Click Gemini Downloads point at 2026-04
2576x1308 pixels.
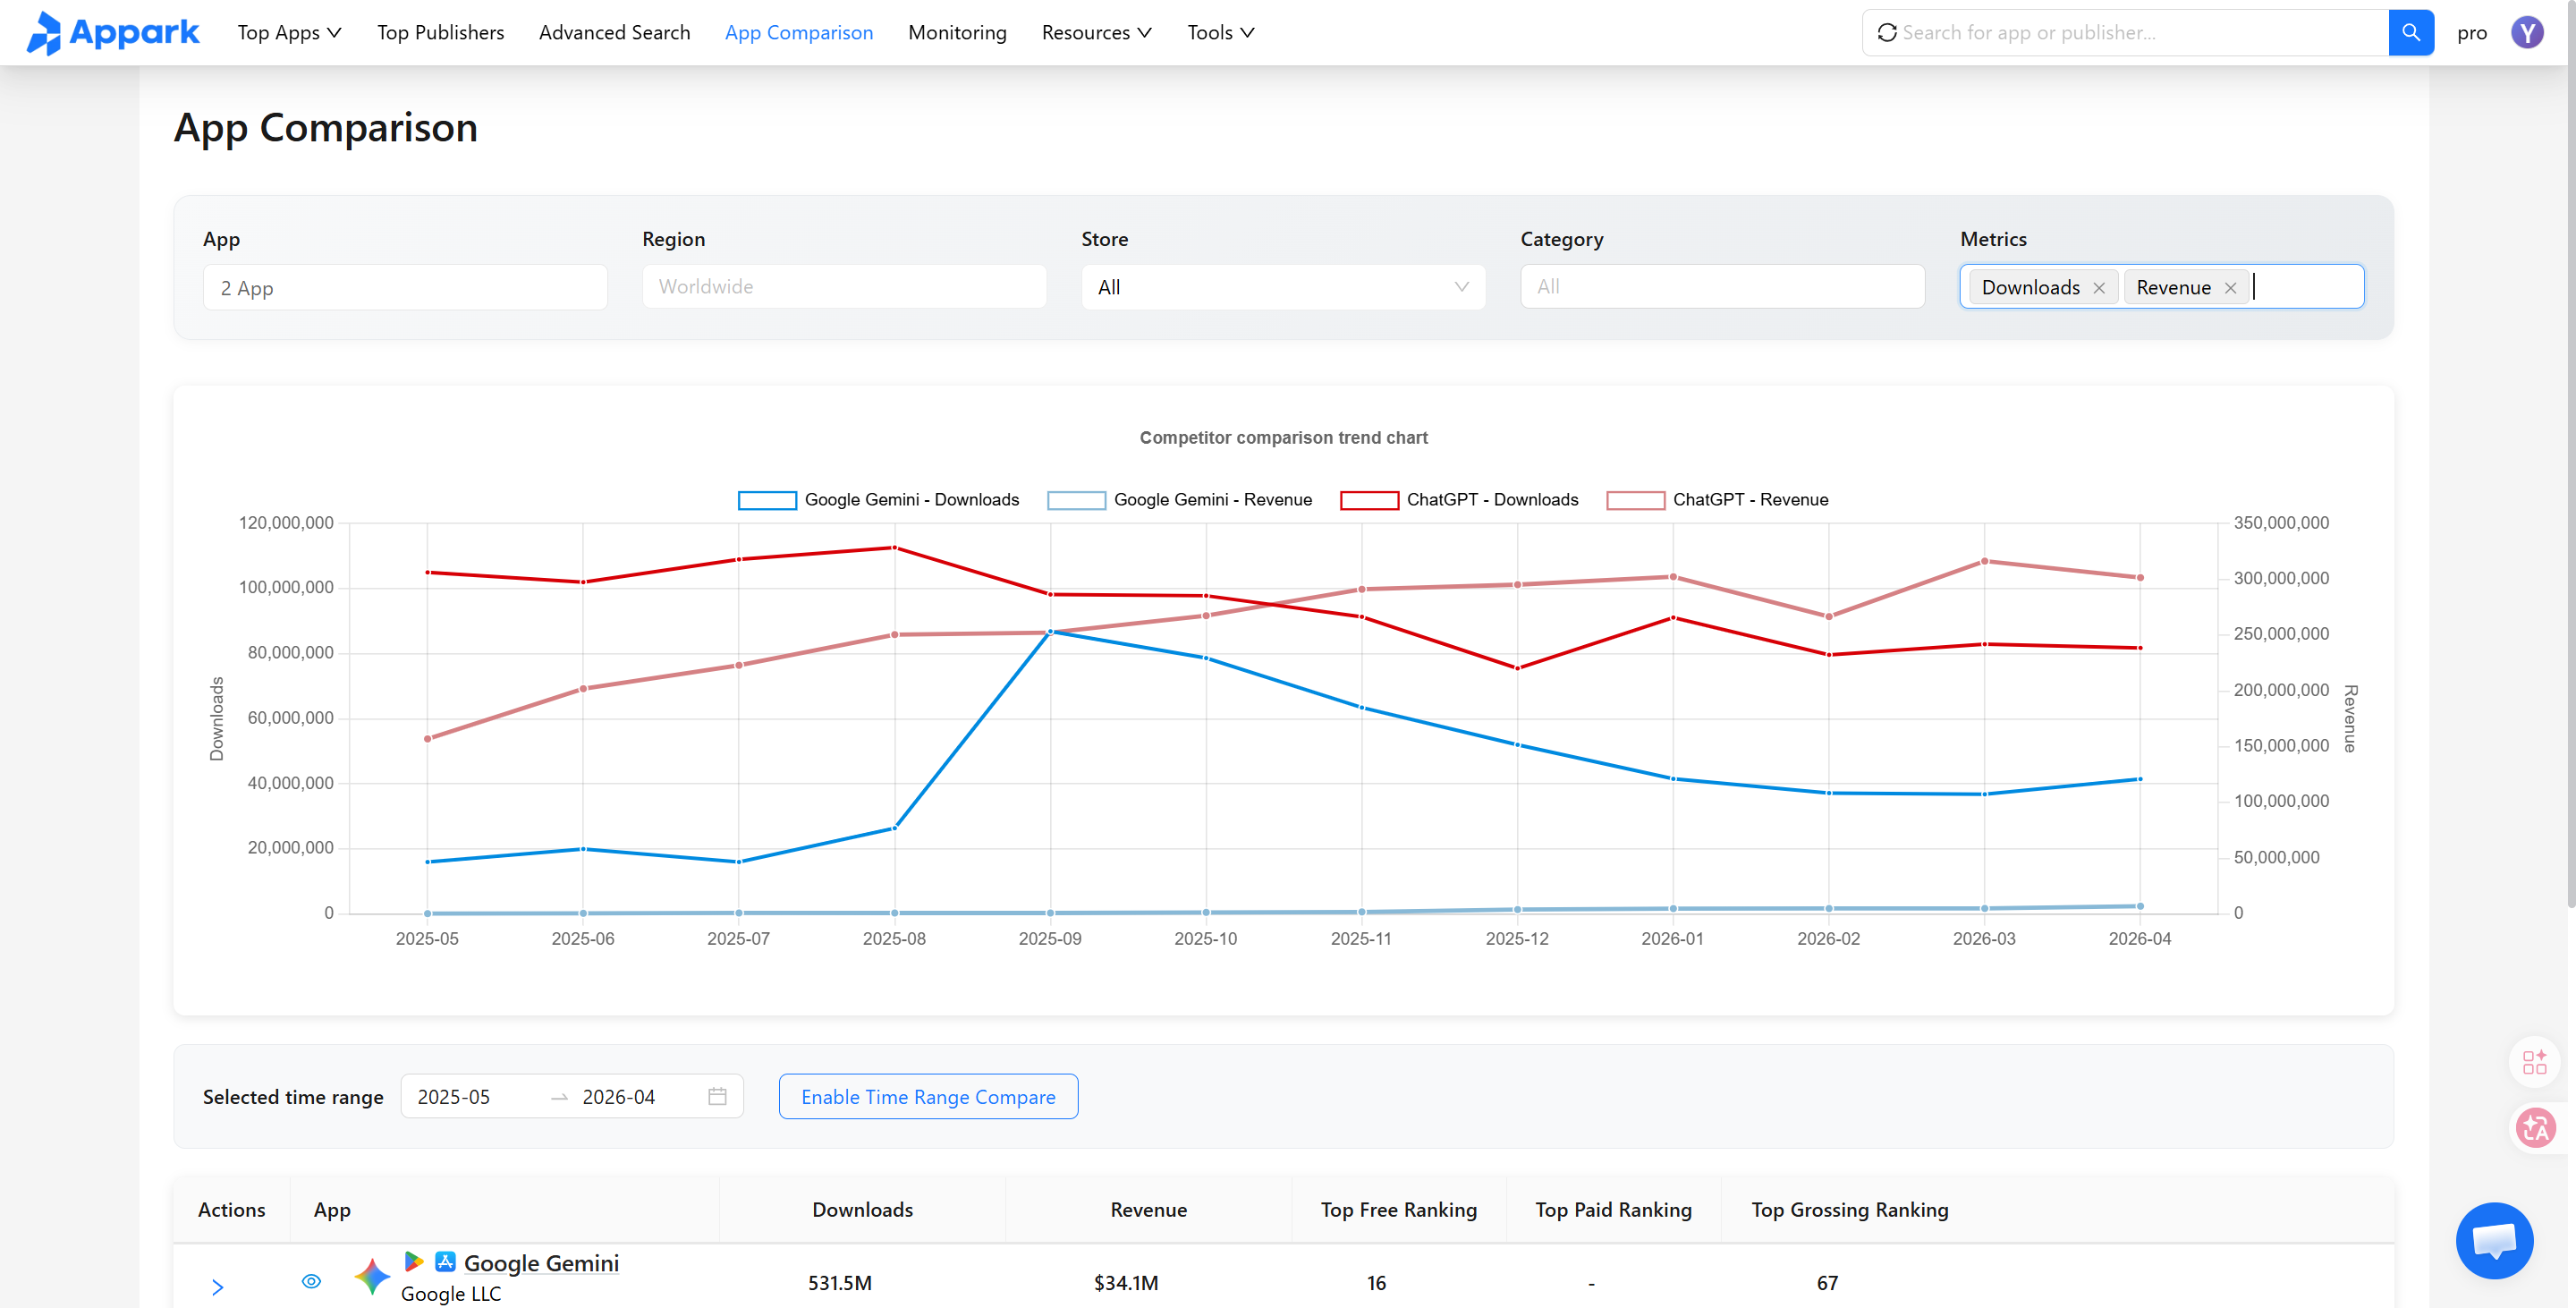2140,779
